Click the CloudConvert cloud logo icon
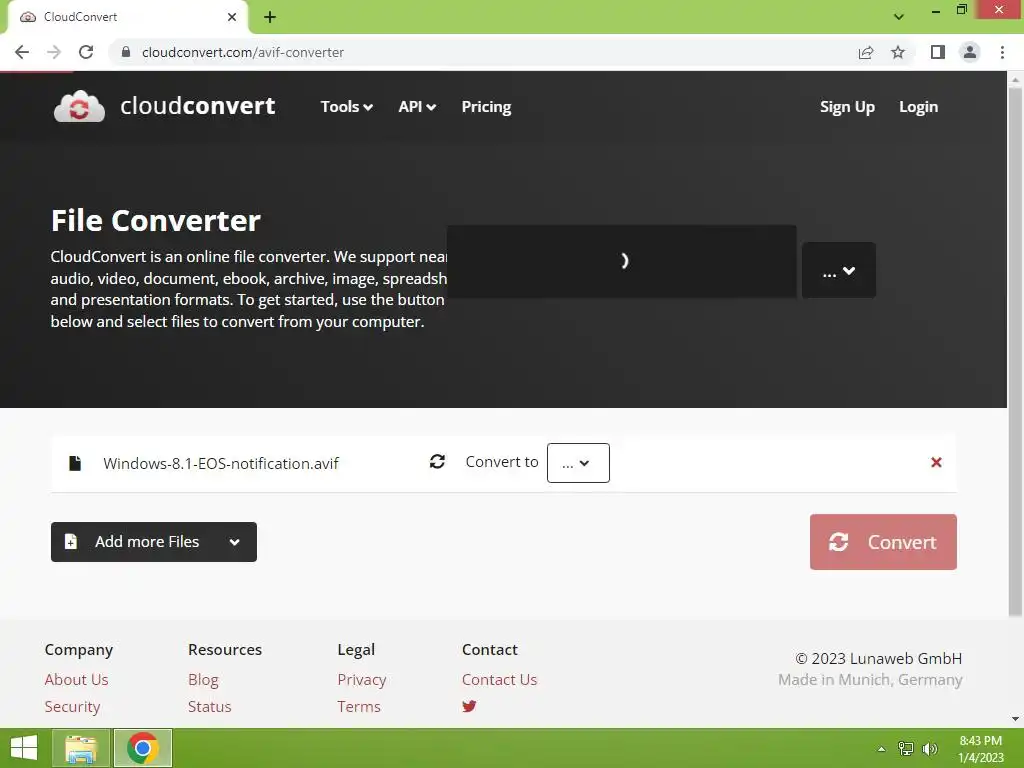The width and height of the screenshot is (1024, 768). [79, 106]
